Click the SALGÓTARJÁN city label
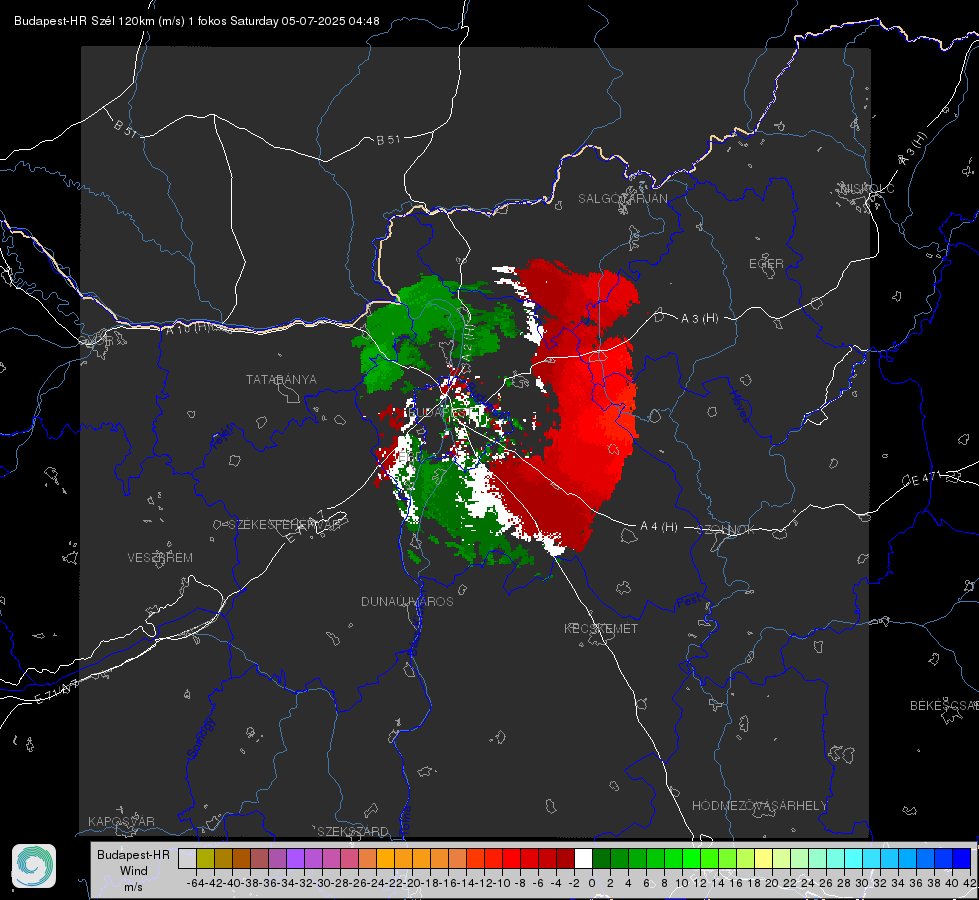Image resolution: width=979 pixels, height=900 pixels. click(622, 199)
